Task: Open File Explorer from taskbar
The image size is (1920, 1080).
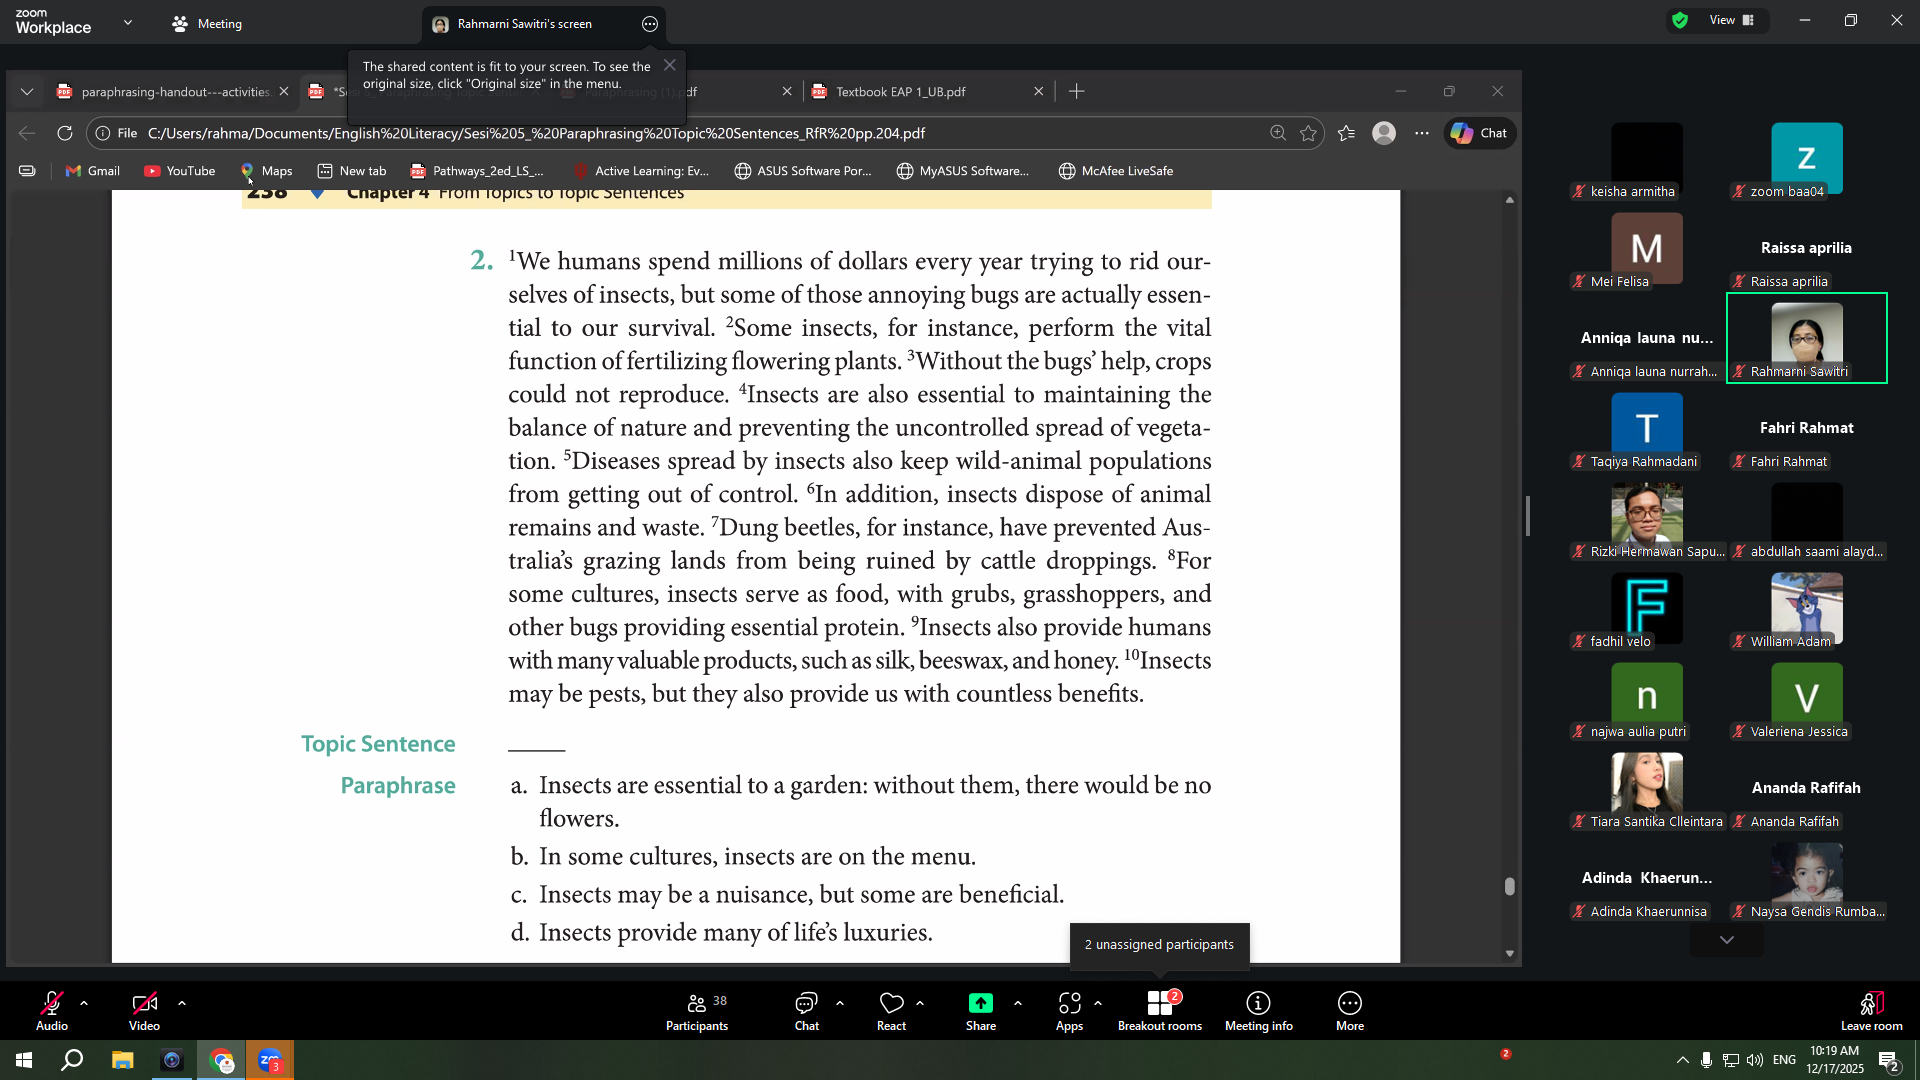Action: click(x=122, y=1060)
